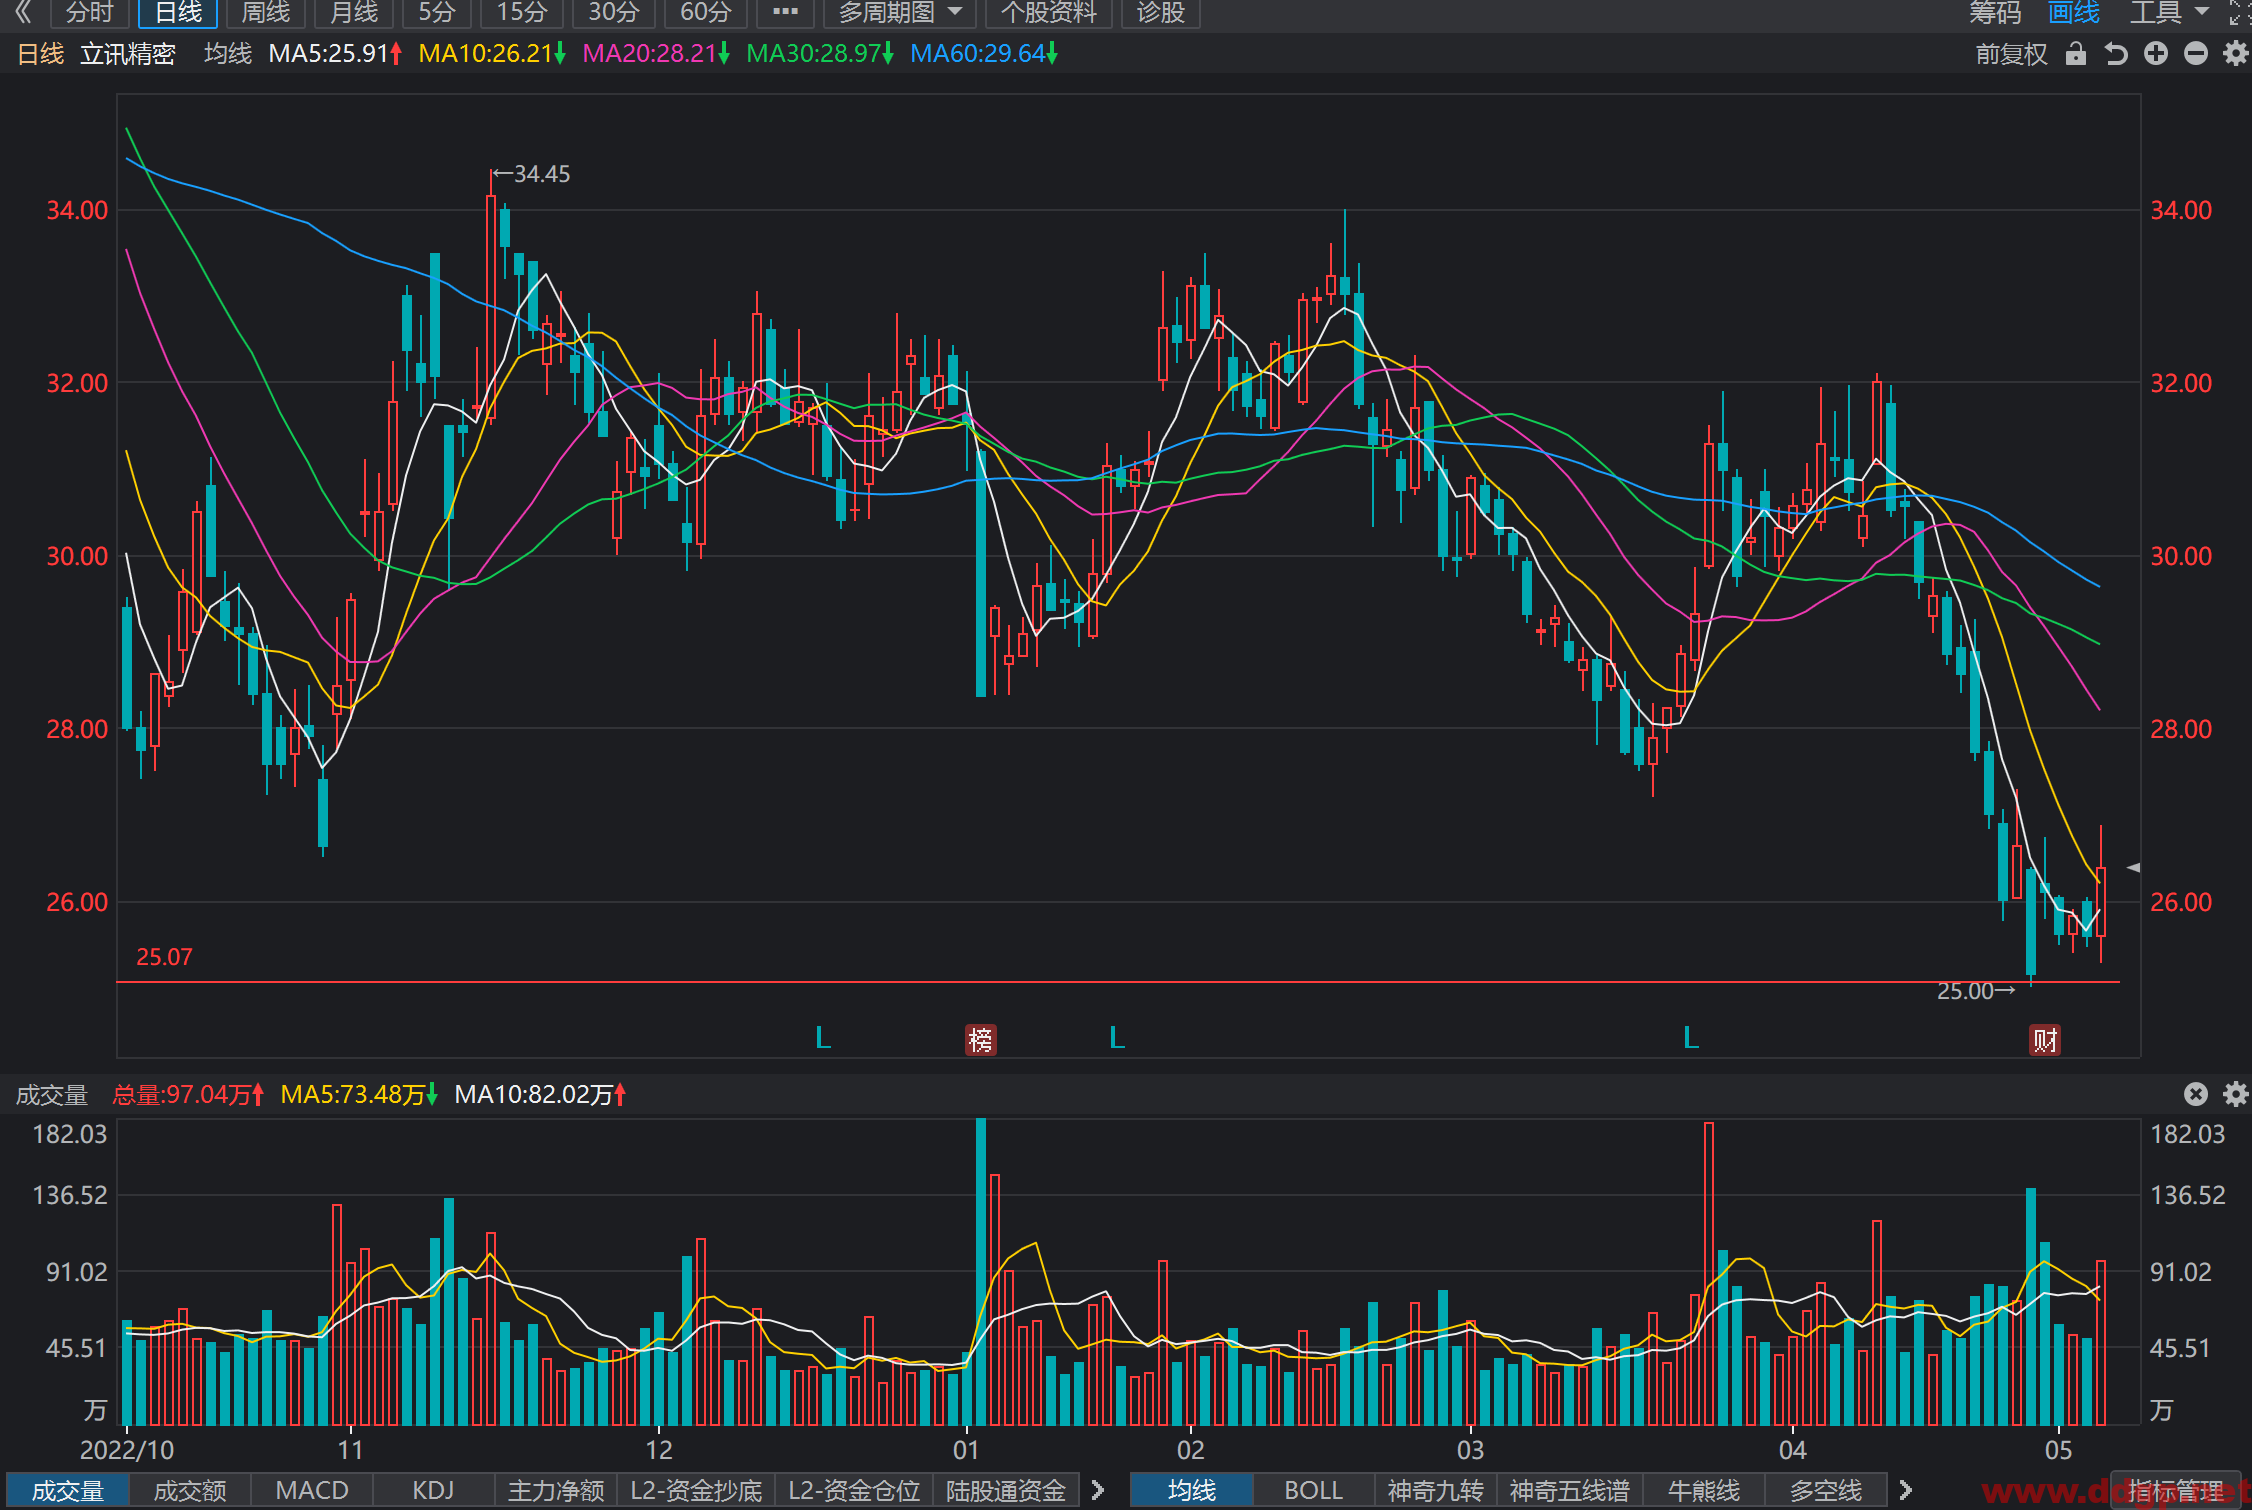Click the 总量:97.04万 volume readout
This screenshot has width=2252, height=1510.
click(x=188, y=1094)
